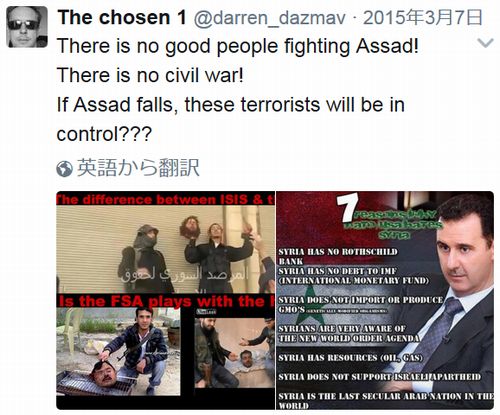Image resolution: width=500 pixels, height=415 pixels.
Task: Open 'The chosen 1' display name
Action: (122, 17)
